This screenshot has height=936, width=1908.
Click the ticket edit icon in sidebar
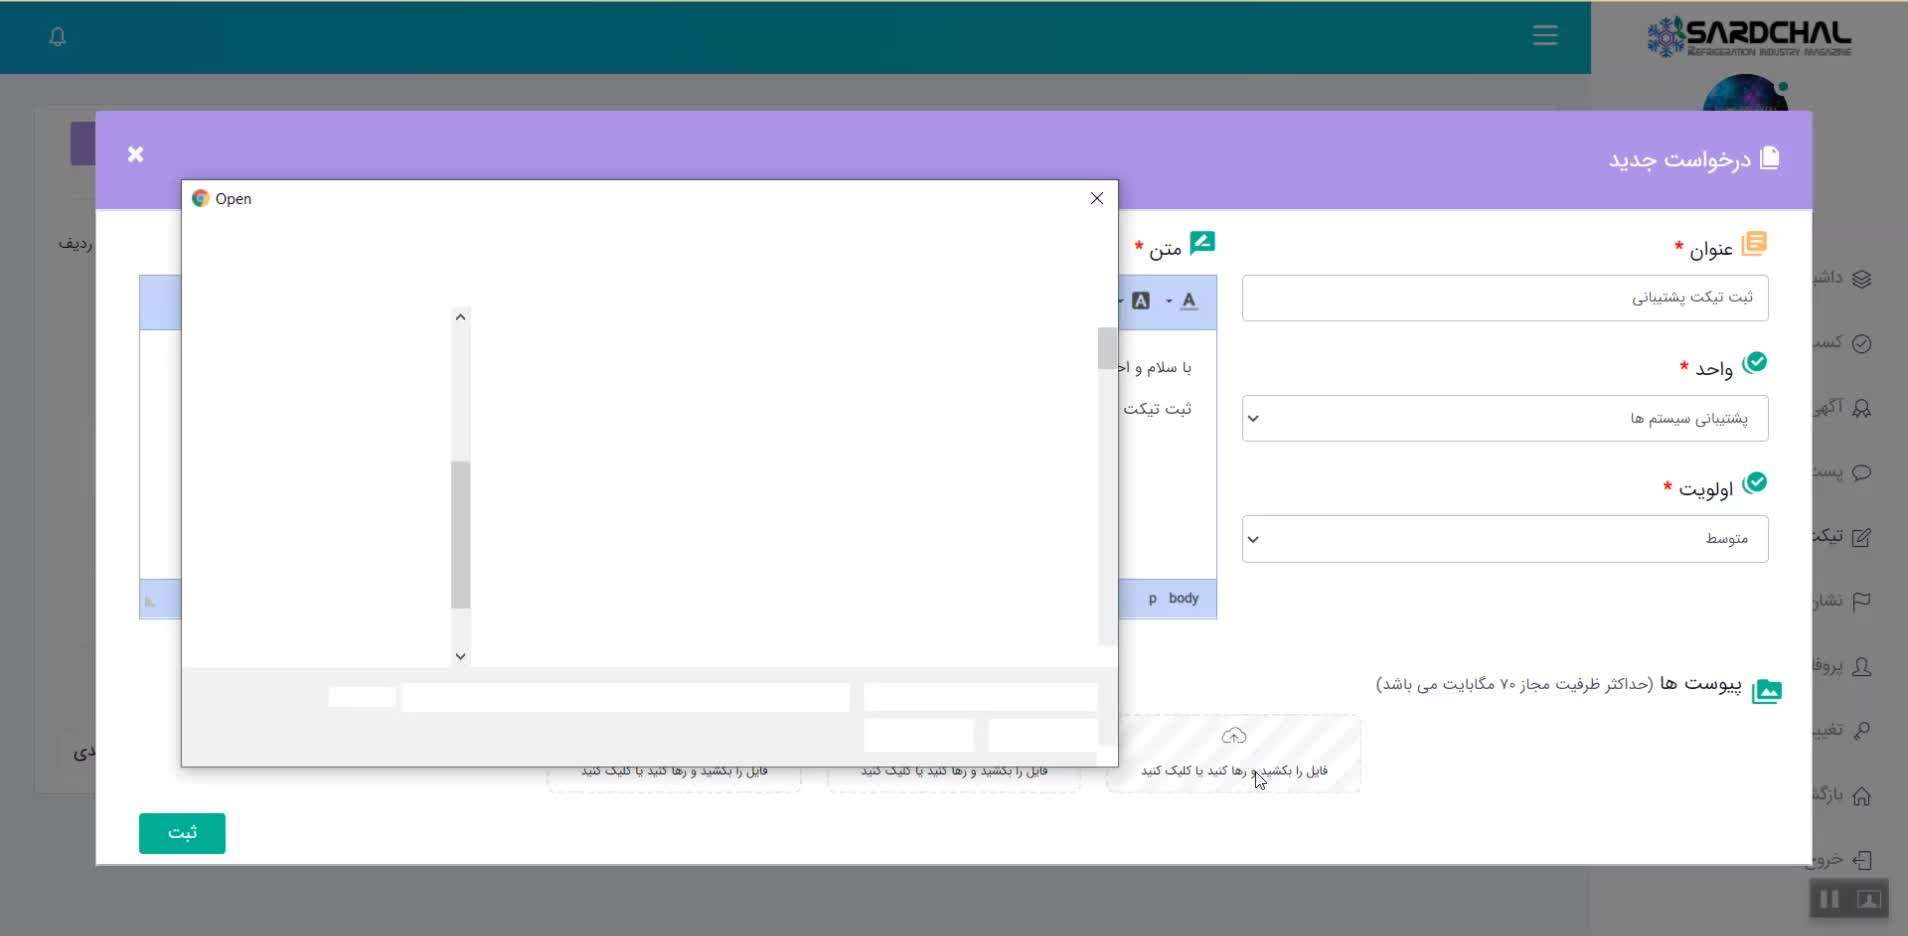pyautogui.click(x=1861, y=537)
